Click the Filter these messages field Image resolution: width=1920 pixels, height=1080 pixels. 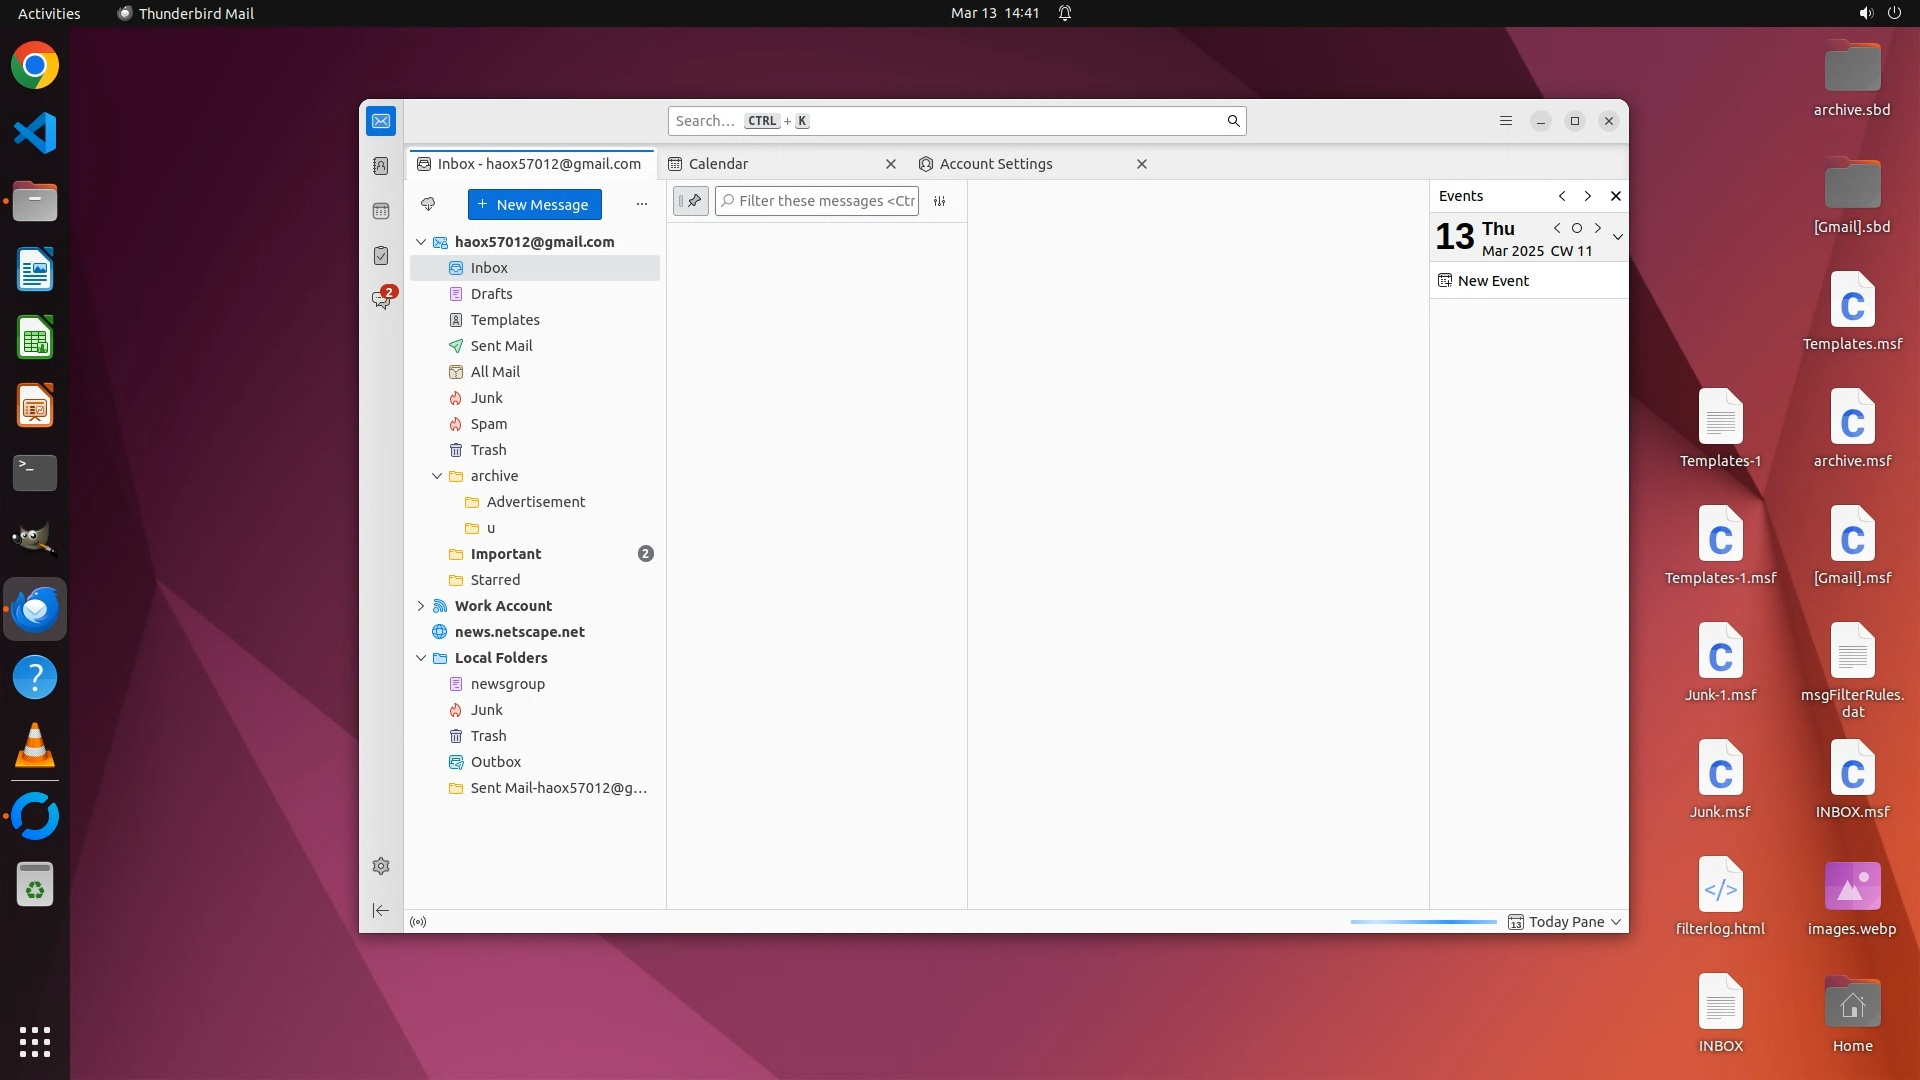coord(825,201)
